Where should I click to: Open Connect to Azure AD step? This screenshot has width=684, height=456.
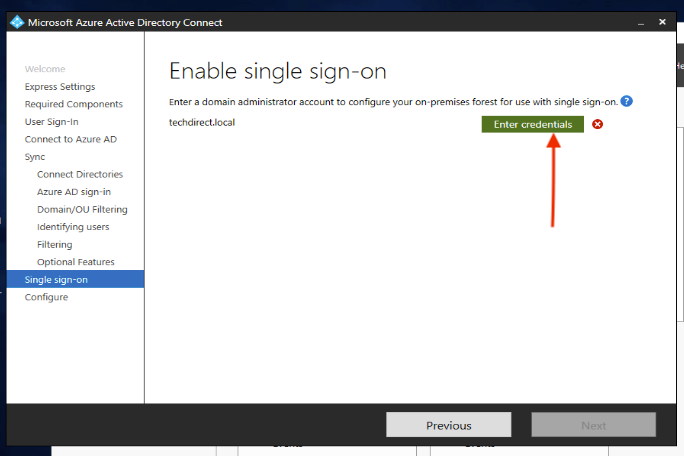[x=71, y=139]
